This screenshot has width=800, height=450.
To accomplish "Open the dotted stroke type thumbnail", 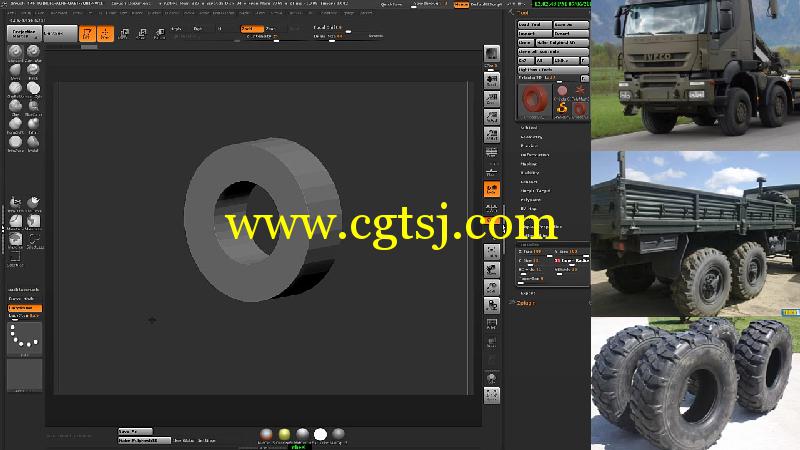I will [x=24, y=338].
